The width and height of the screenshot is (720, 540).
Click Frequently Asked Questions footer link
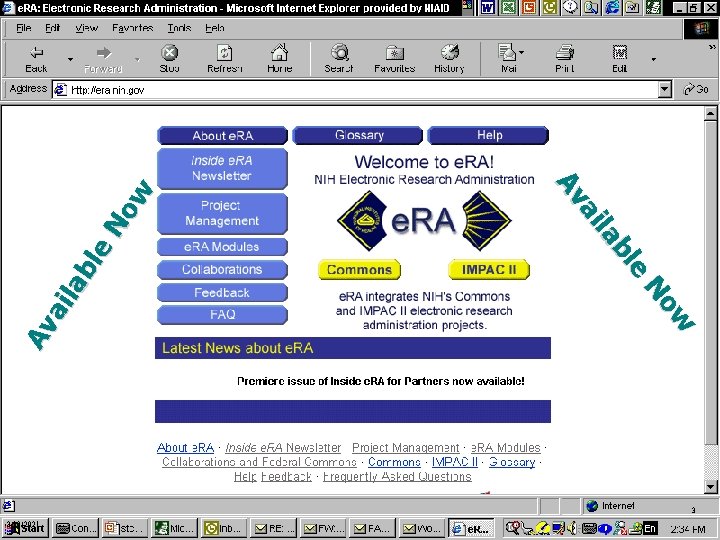click(x=397, y=477)
